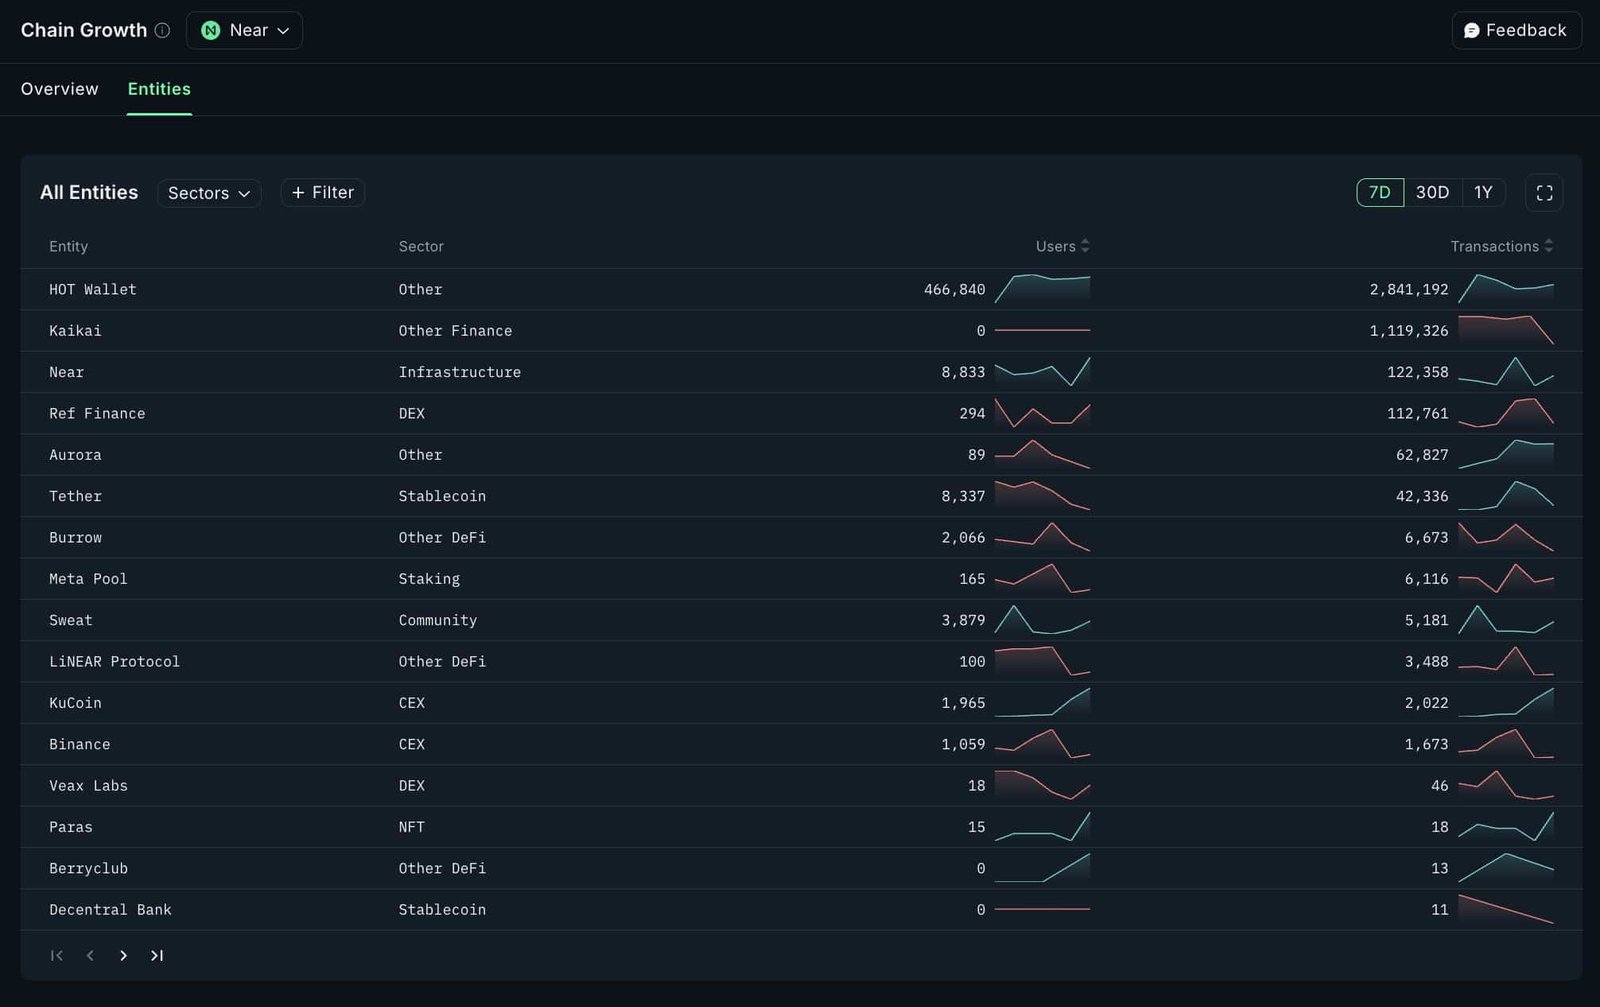Go to the previous page arrow
Image resolution: width=1600 pixels, height=1007 pixels.
click(x=90, y=956)
